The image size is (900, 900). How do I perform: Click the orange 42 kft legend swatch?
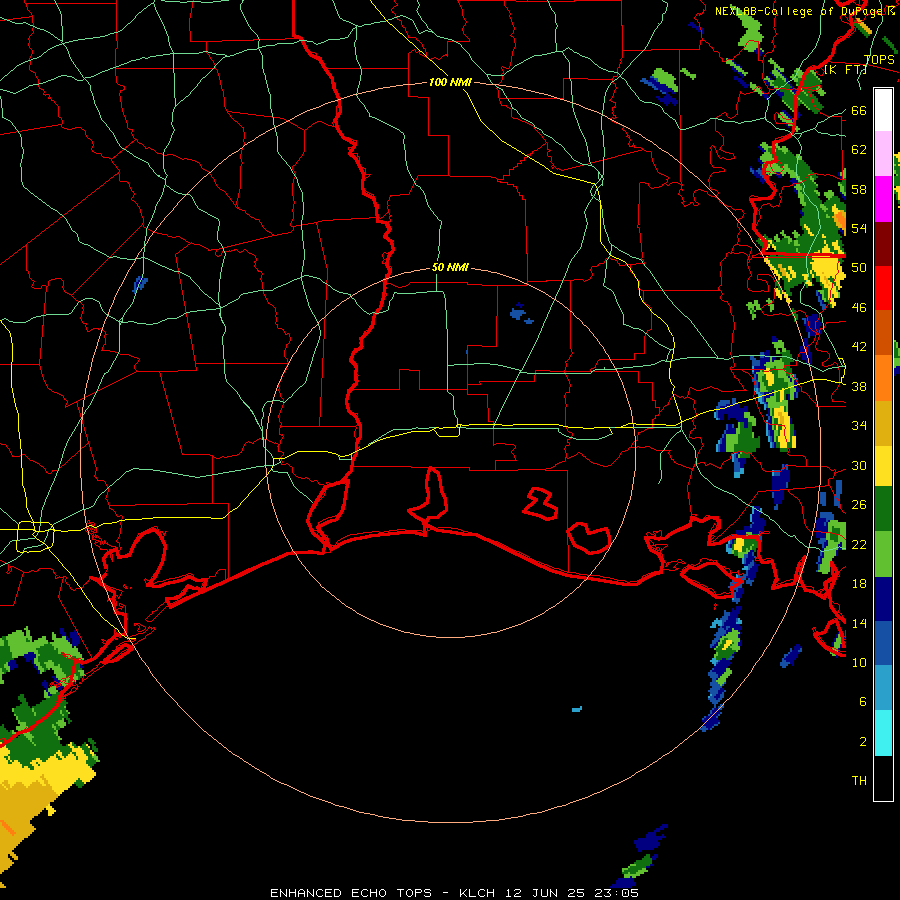883,333
